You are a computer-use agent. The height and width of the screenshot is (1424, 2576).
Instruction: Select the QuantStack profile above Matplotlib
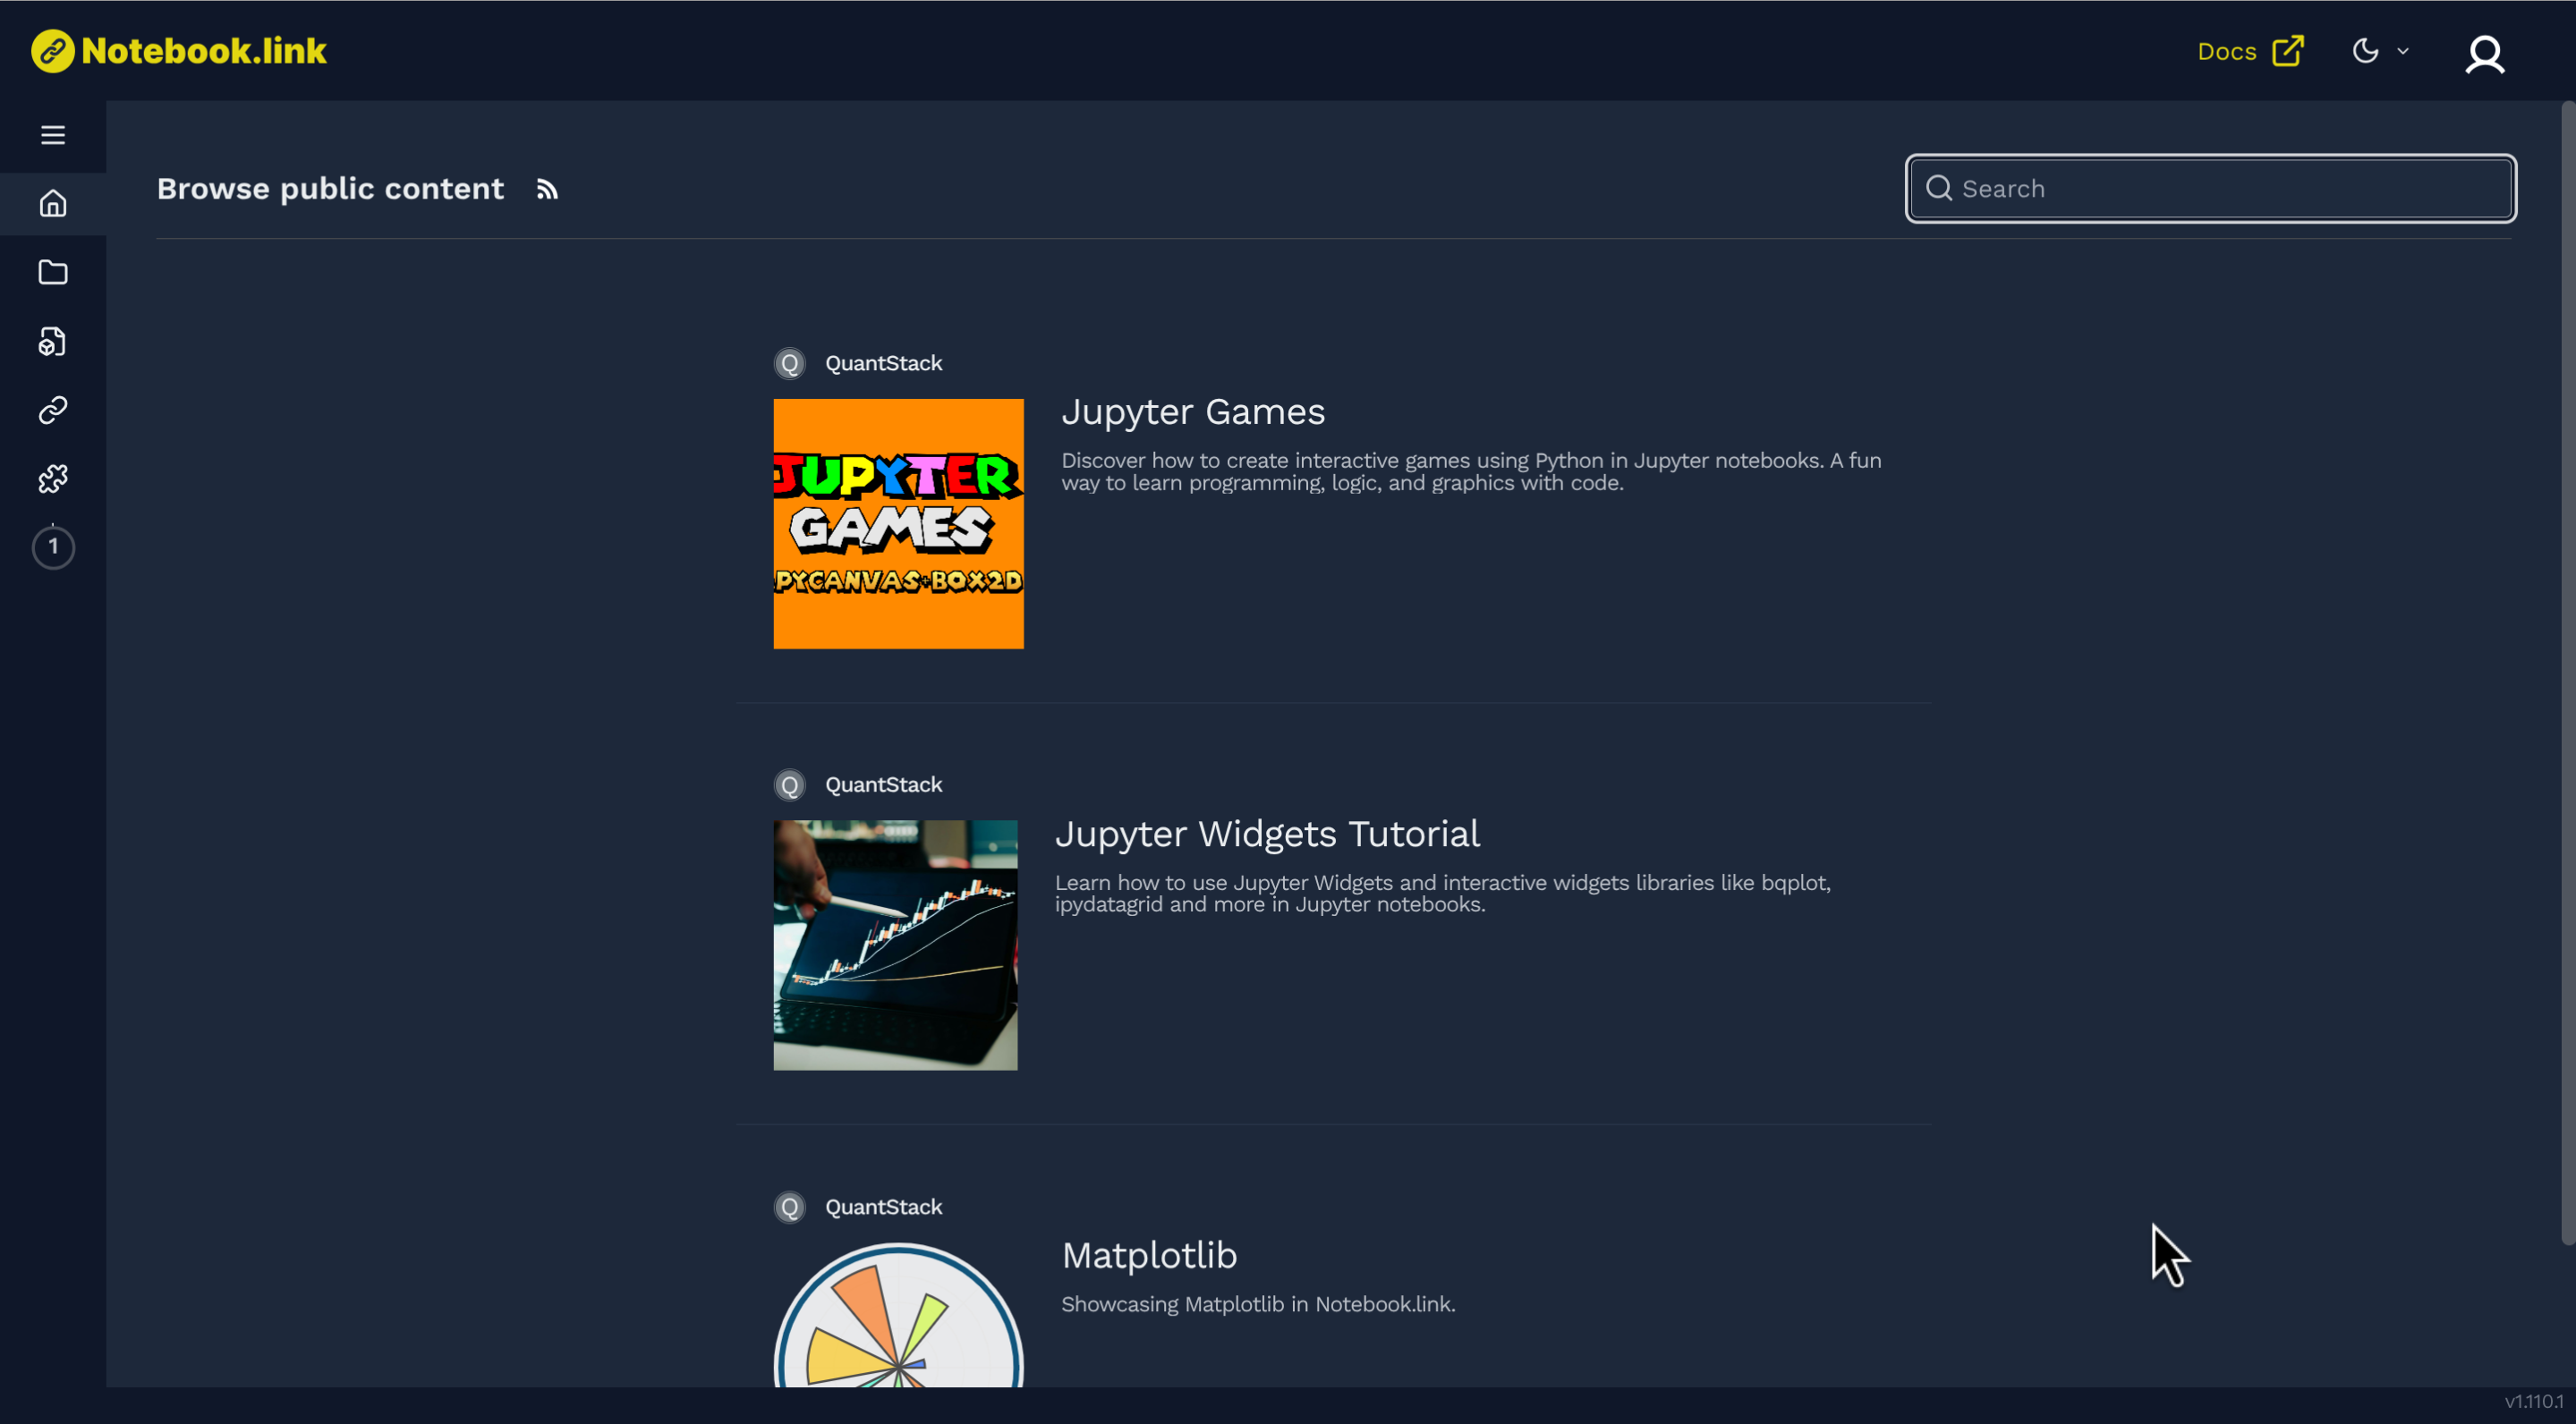point(857,1206)
